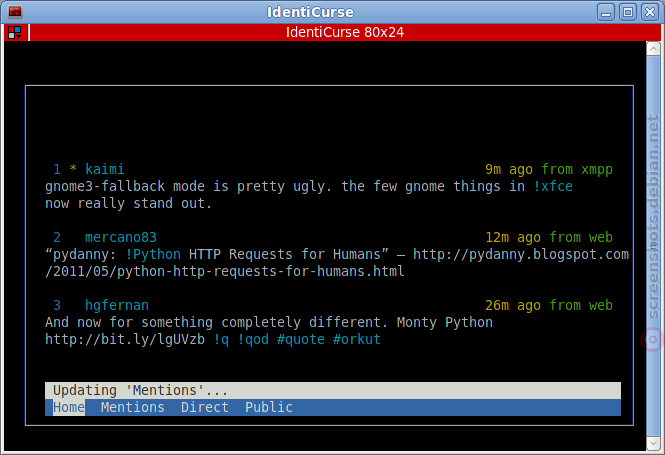Click username kaimi
Screen dimensions: 665x455
click(105, 170)
